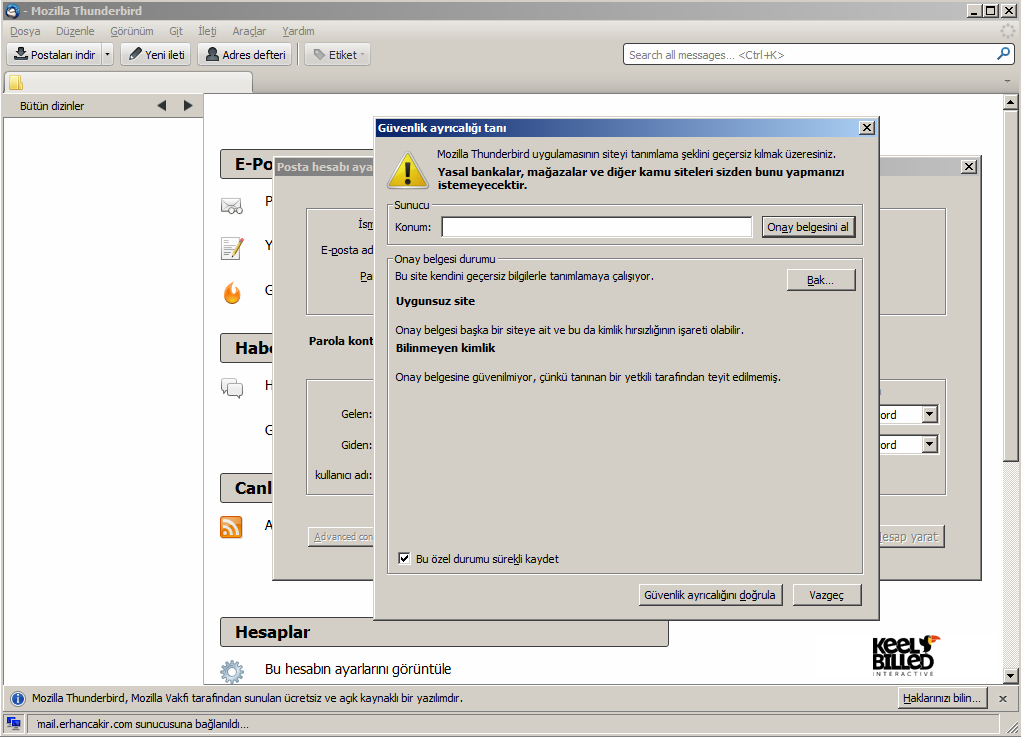Open the Giden row dropdown arrow
Screen dimensions: 1021x737
929,444
